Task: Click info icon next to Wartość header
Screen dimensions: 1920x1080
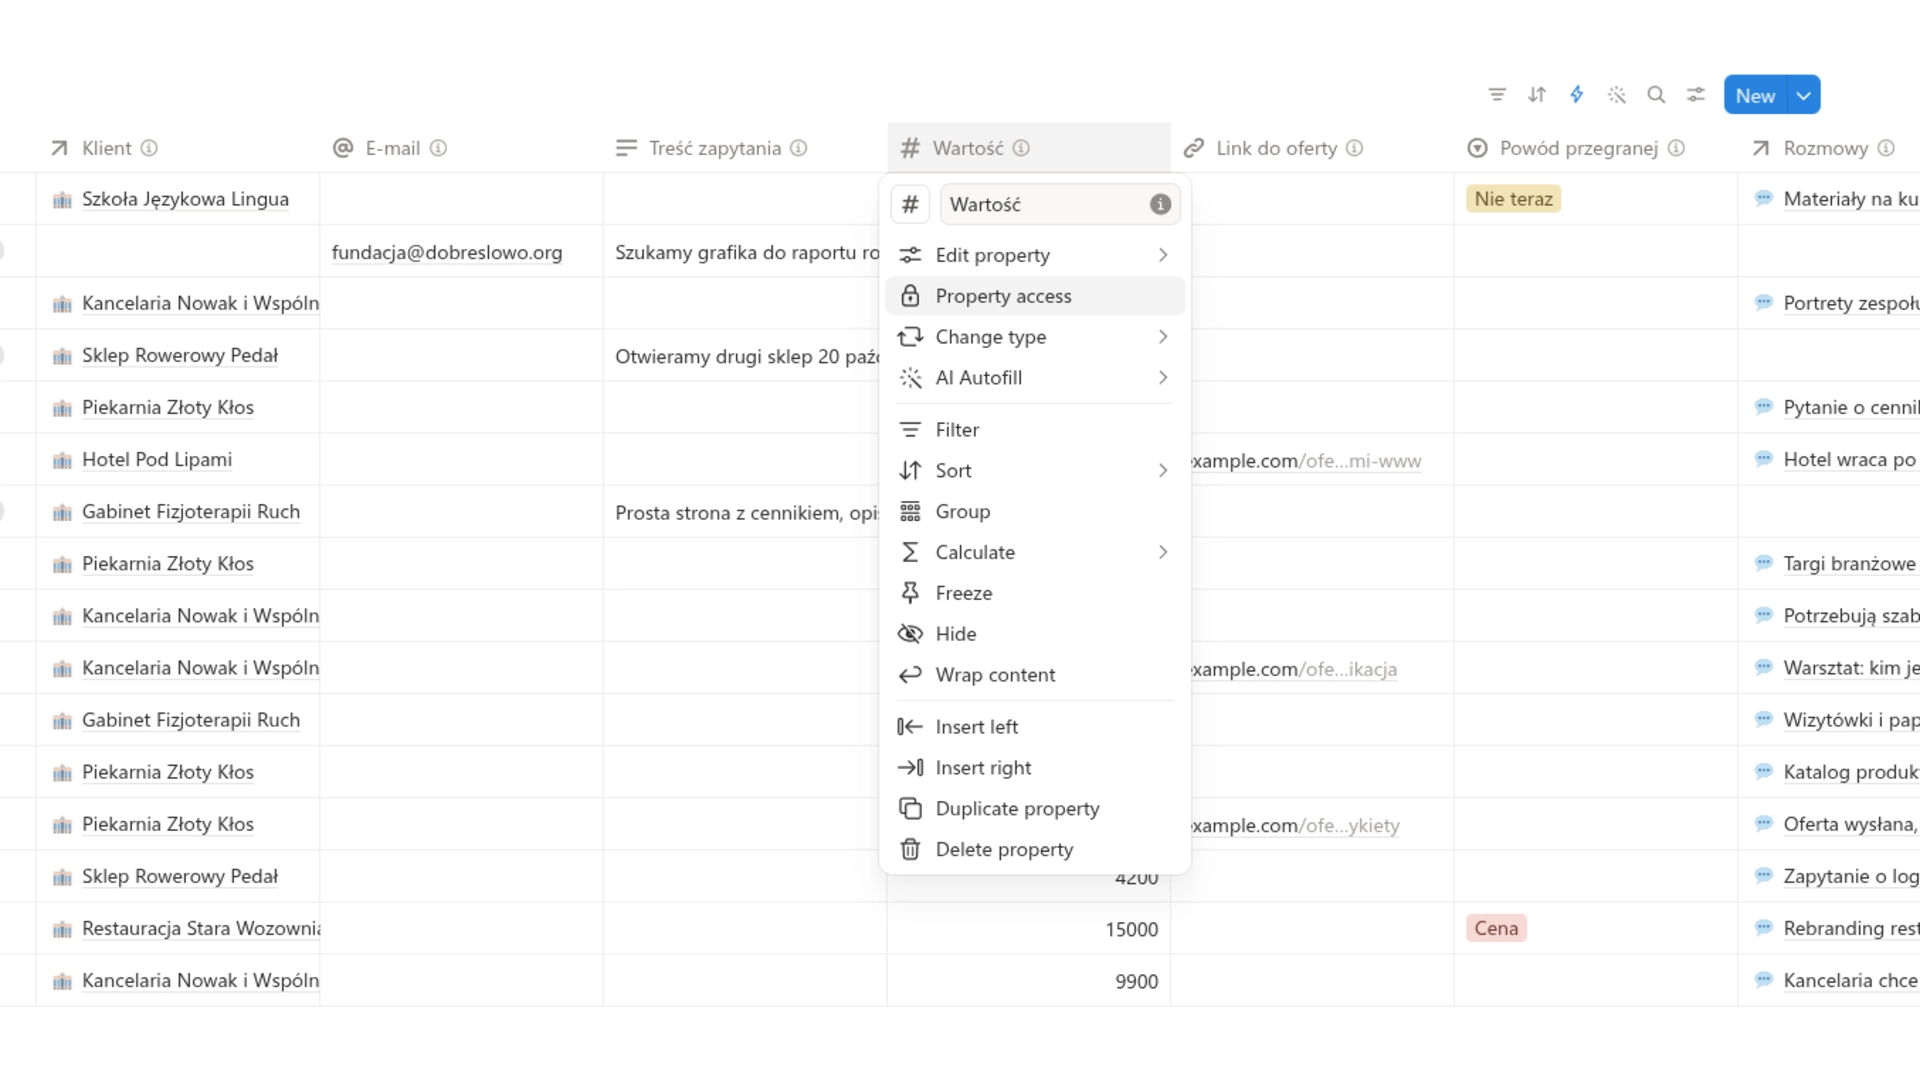Action: point(1021,148)
